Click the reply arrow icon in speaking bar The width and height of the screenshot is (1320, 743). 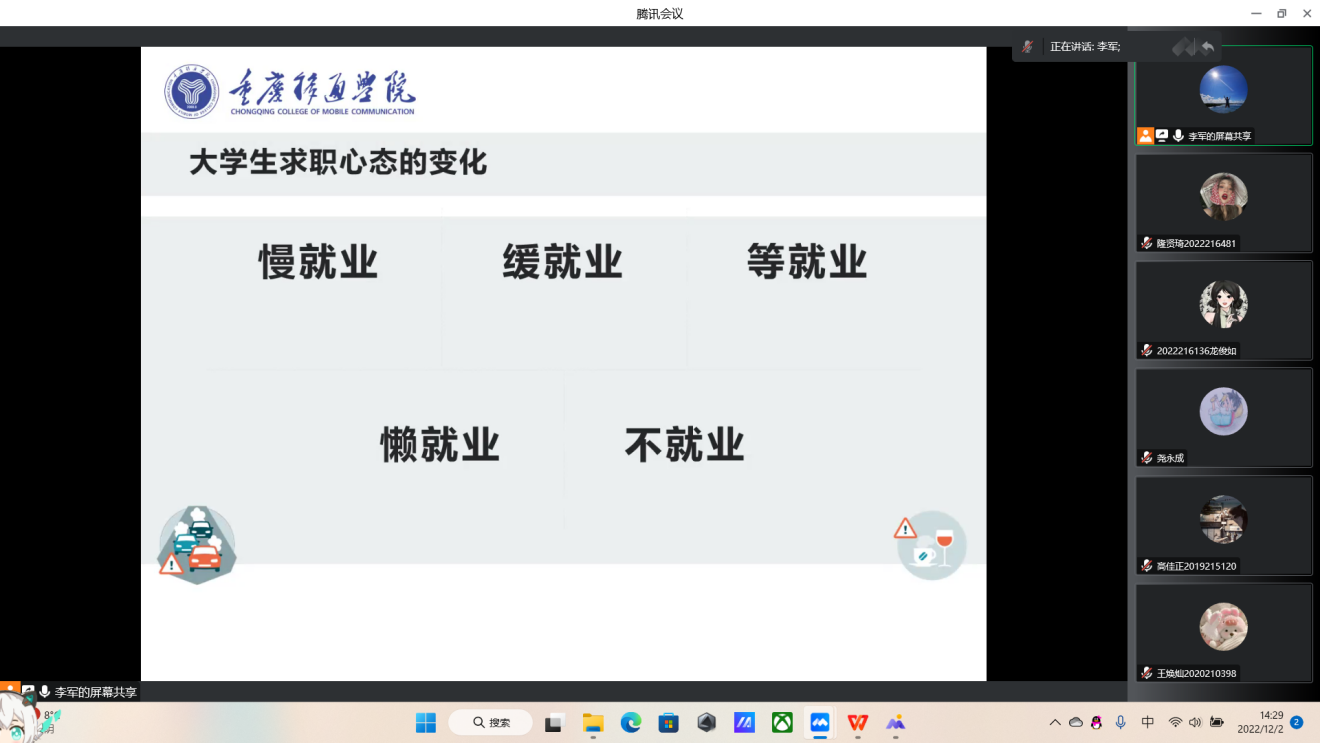[x=1208, y=47]
